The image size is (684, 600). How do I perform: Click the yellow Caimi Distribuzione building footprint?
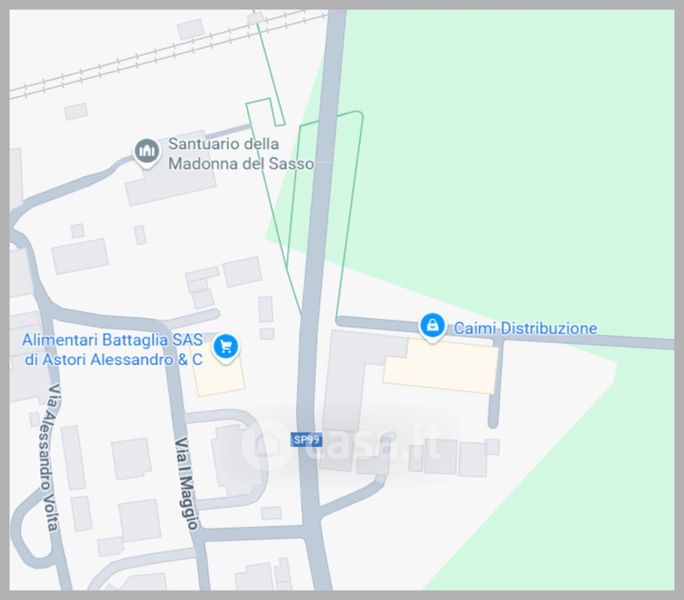click(441, 367)
